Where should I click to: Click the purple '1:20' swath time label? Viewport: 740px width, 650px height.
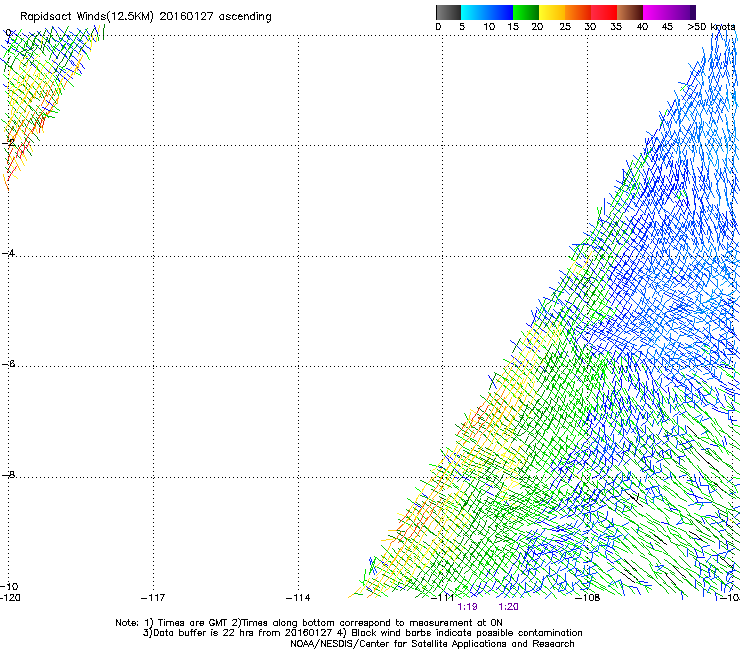(508, 607)
